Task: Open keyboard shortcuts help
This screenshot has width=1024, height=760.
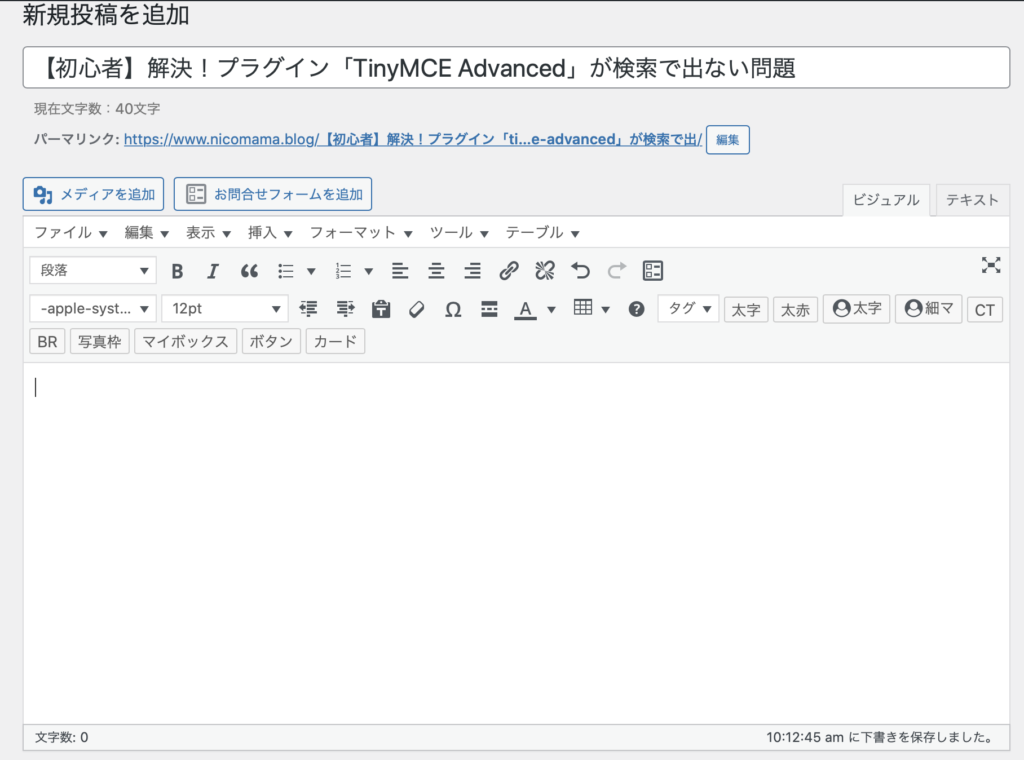Action: pos(636,309)
